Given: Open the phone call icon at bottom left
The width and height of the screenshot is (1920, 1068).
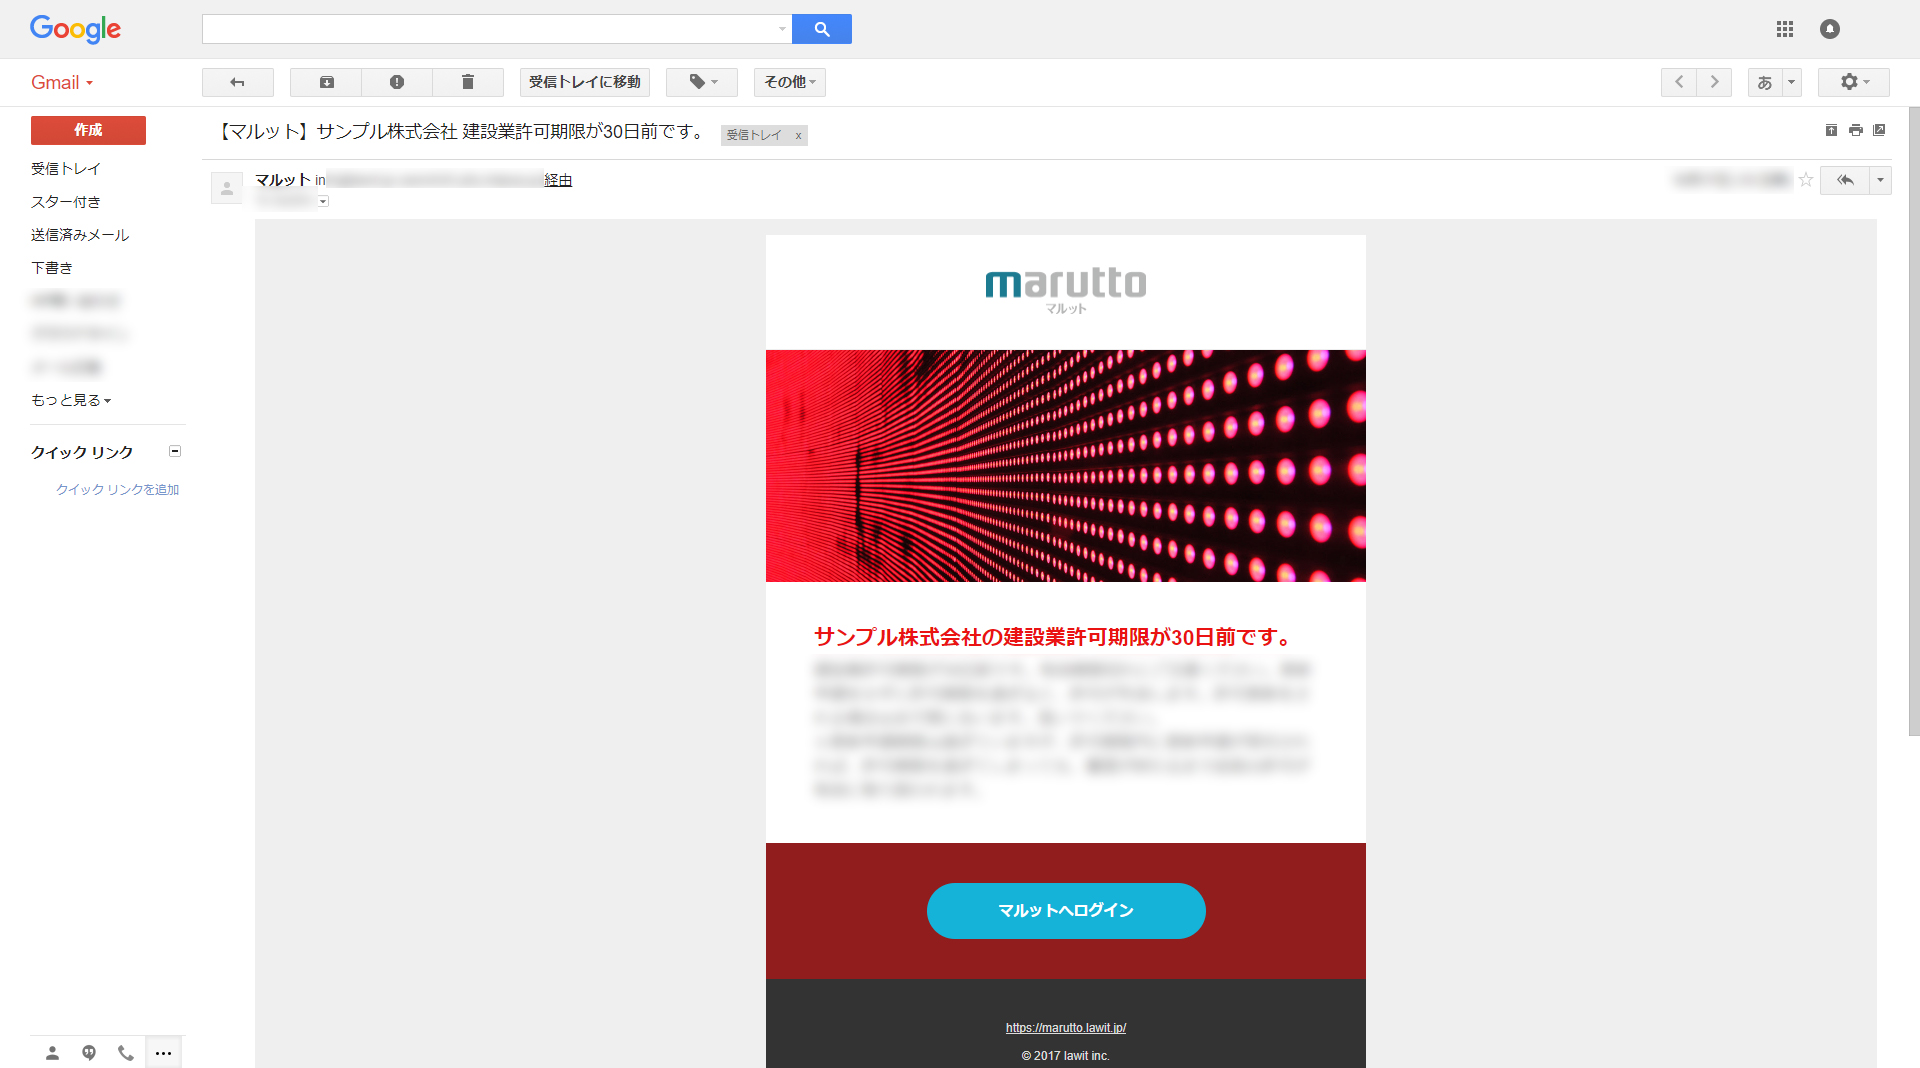Looking at the screenshot, I should 125,1052.
